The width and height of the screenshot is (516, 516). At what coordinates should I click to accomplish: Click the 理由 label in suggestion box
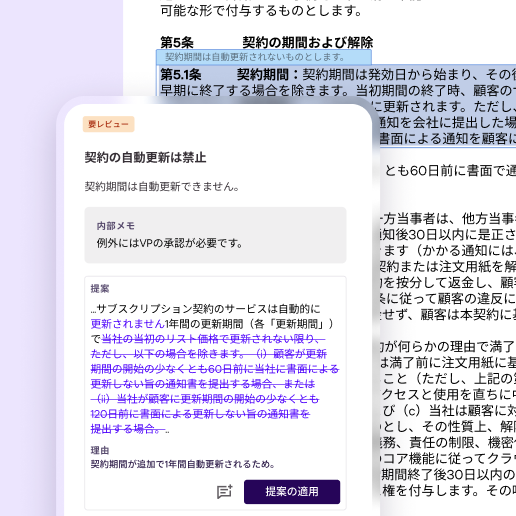[x=100, y=450]
